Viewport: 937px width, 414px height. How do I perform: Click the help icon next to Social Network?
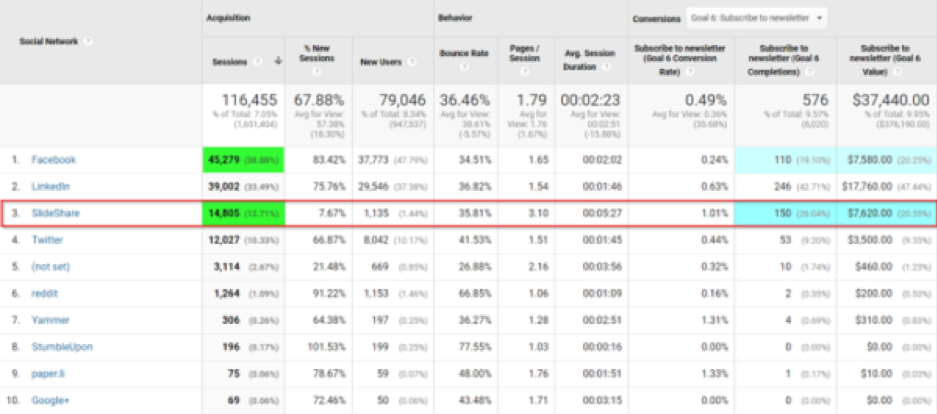pyautogui.click(x=88, y=42)
